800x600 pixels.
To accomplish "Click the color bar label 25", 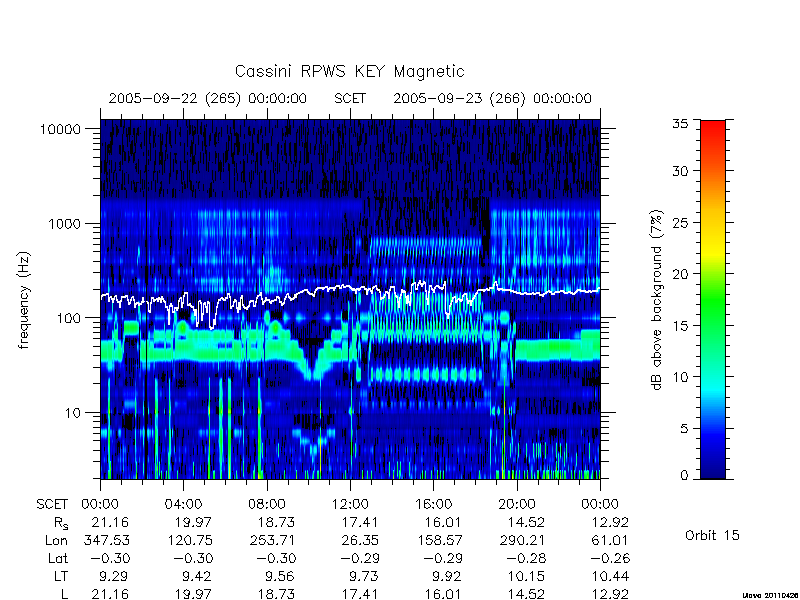I will coord(680,223).
